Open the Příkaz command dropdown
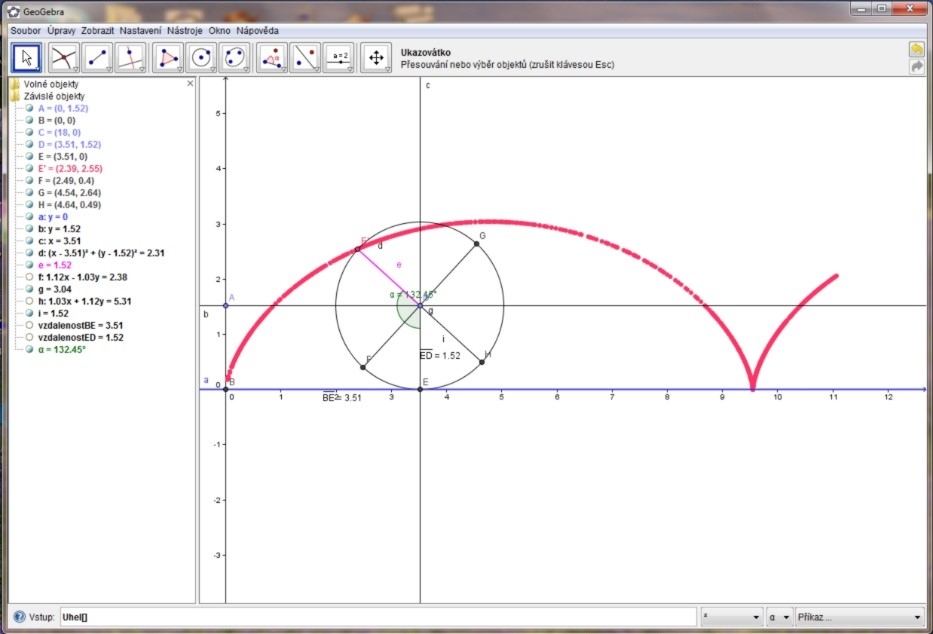The height and width of the screenshot is (634, 933). click(860, 617)
